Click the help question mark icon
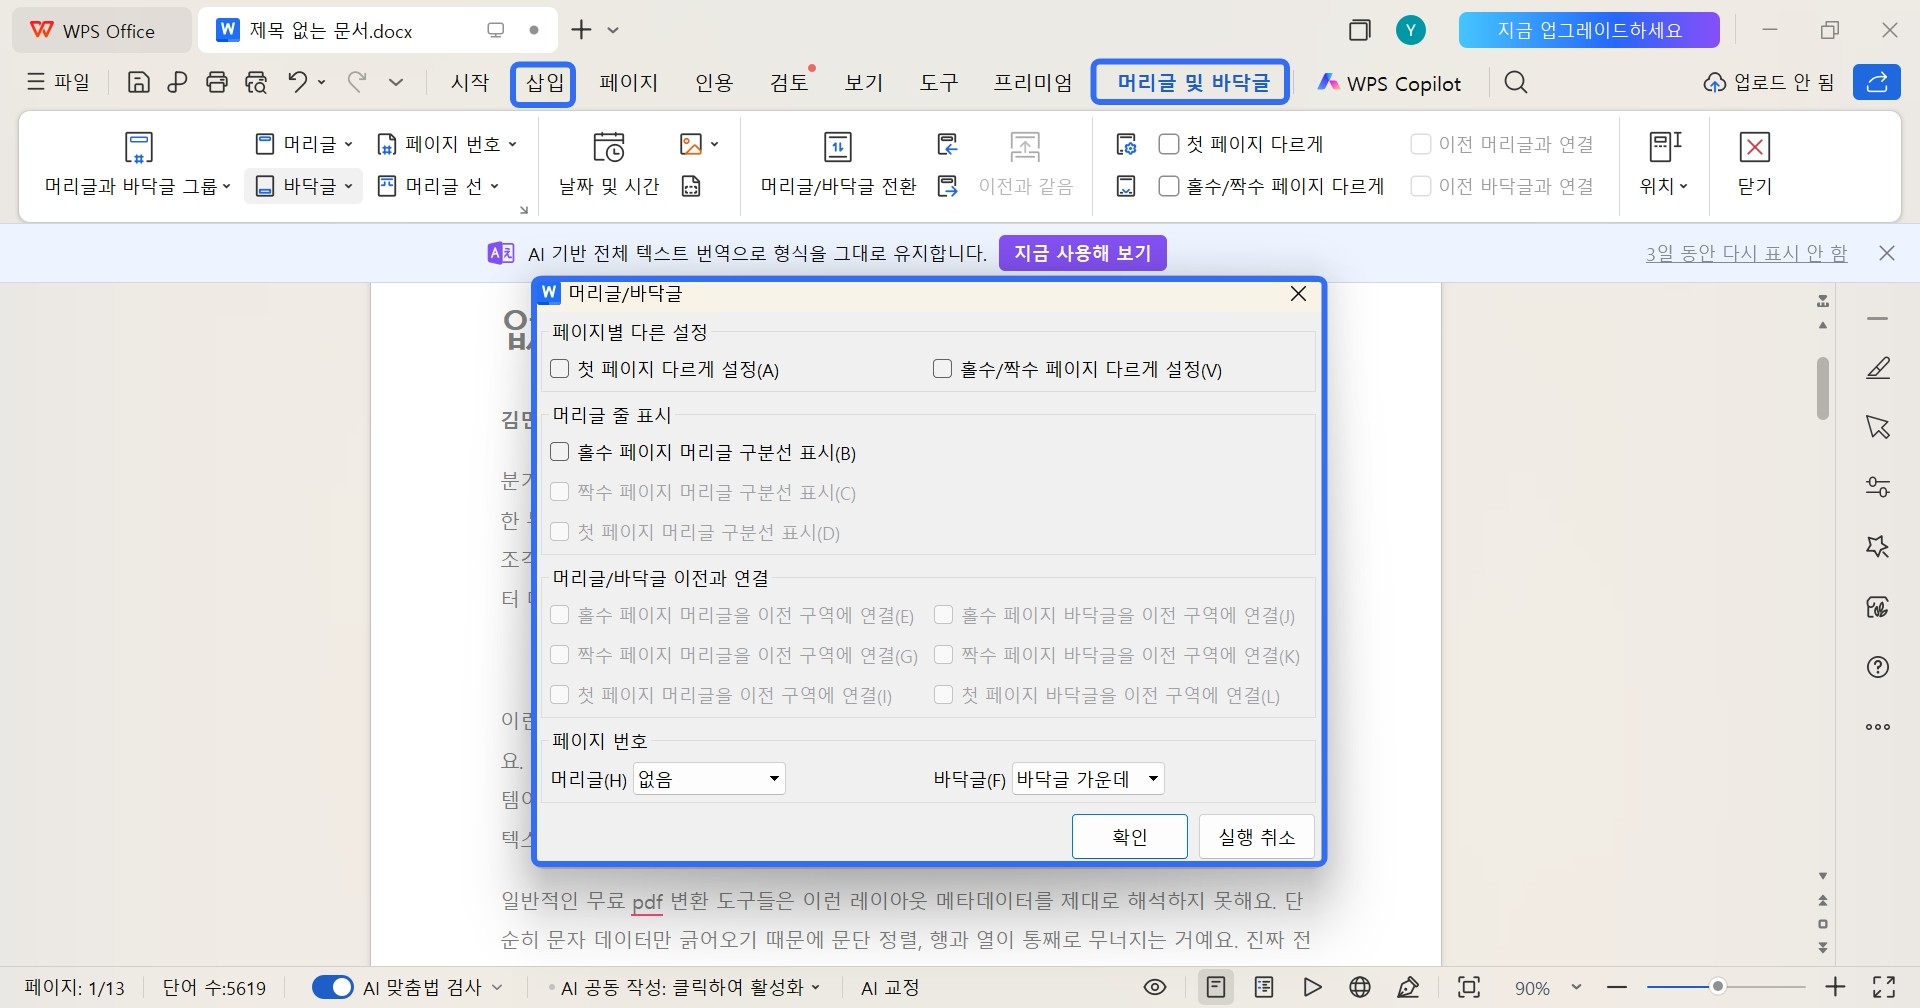 1878,667
